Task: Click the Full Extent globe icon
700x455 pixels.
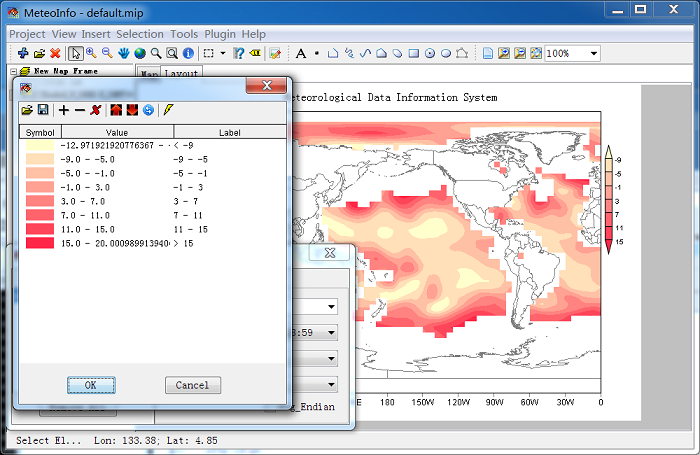Action: 140,53
